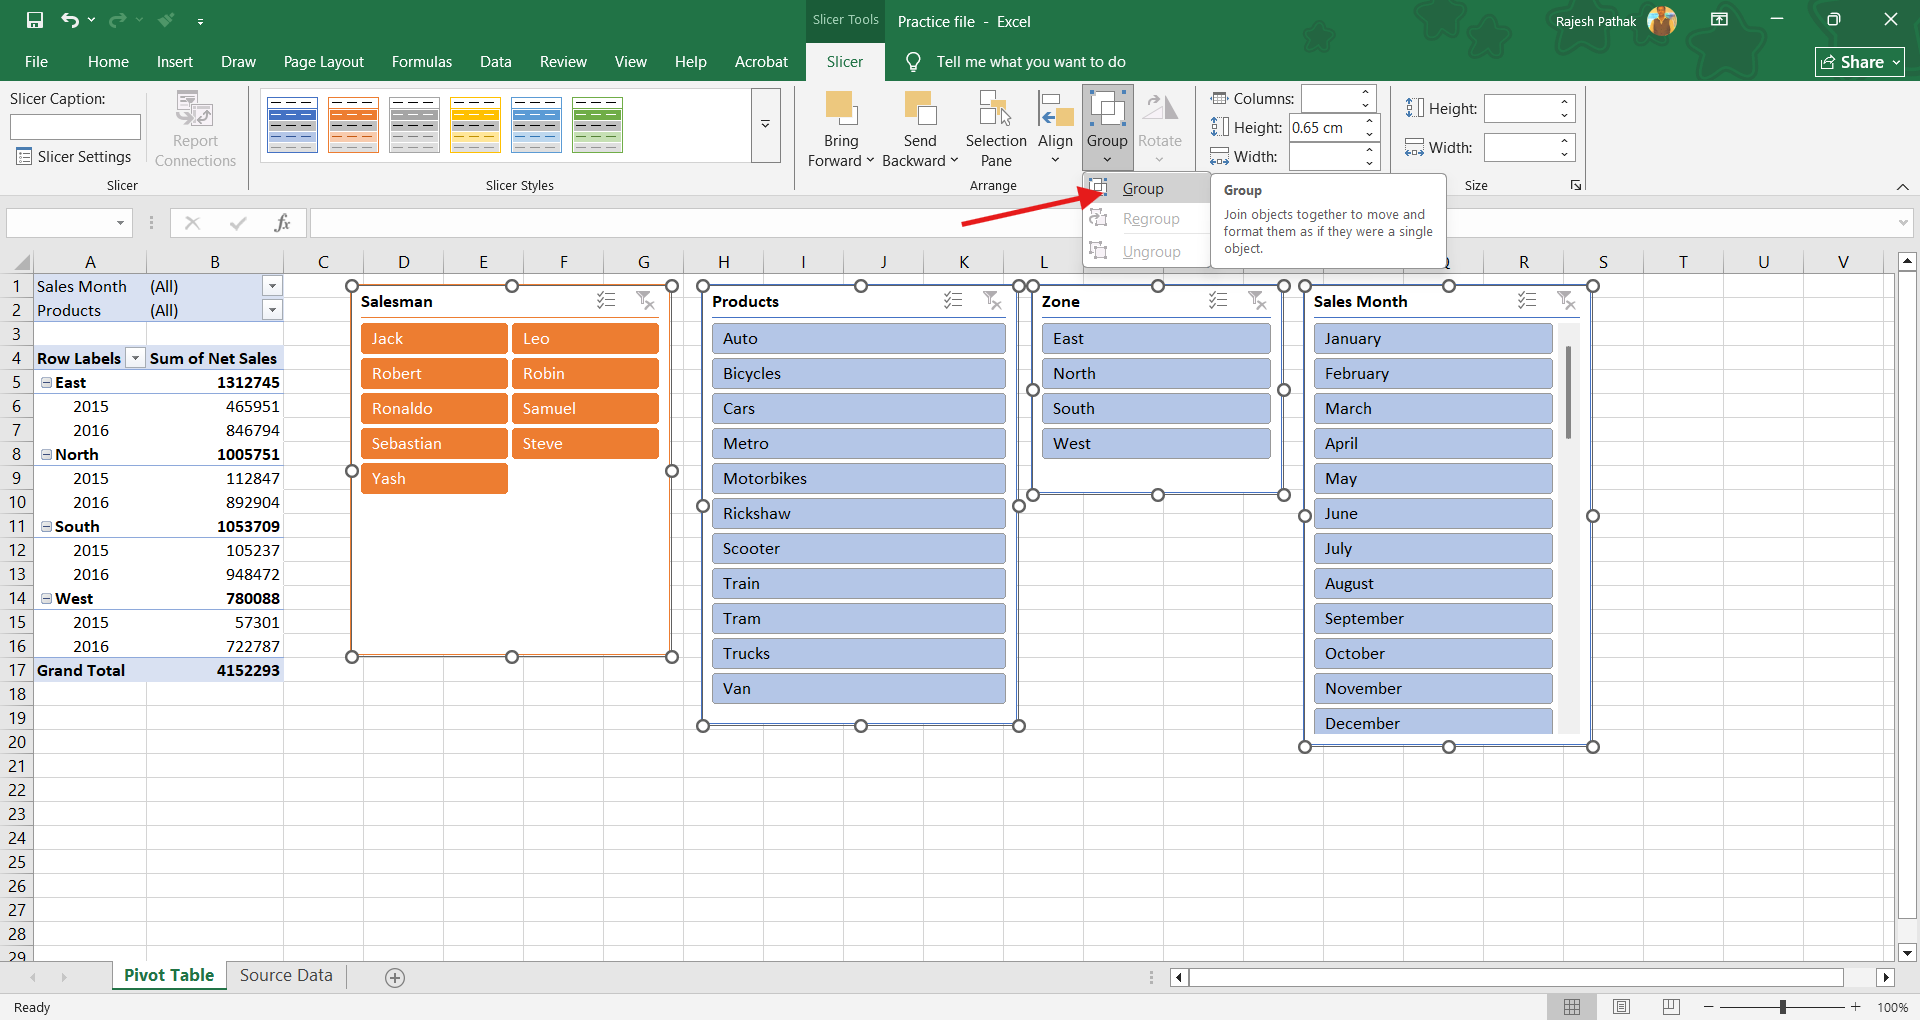Viewport: 1920px width, 1020px height.
Task: Switch to the Source Data sheet tab
Action: [x=286, y=976]
